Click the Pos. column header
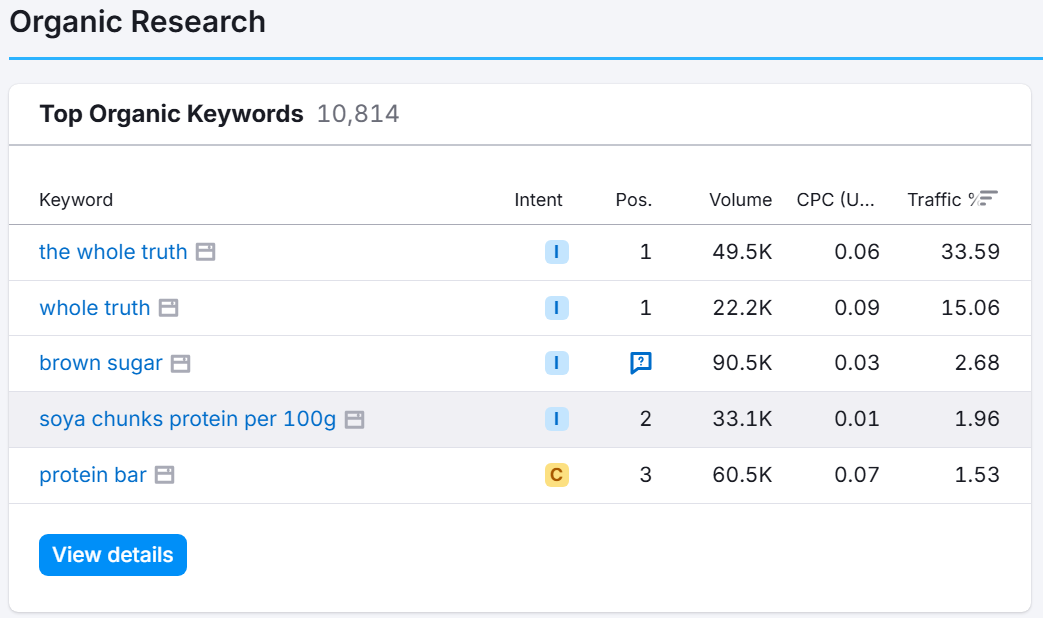Viewport: 1043px width, 618px height. click(x=634, y=200)
